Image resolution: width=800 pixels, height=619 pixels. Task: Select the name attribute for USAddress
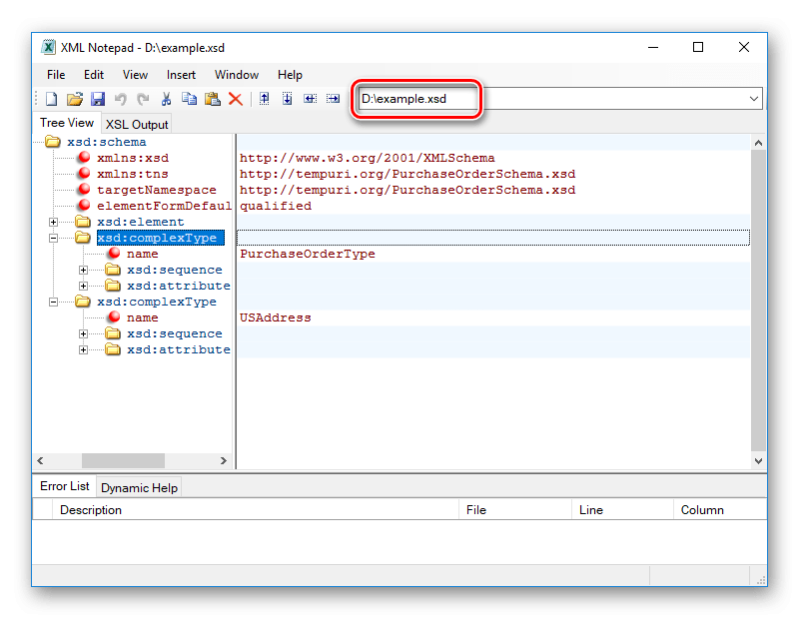coord(142,318)
